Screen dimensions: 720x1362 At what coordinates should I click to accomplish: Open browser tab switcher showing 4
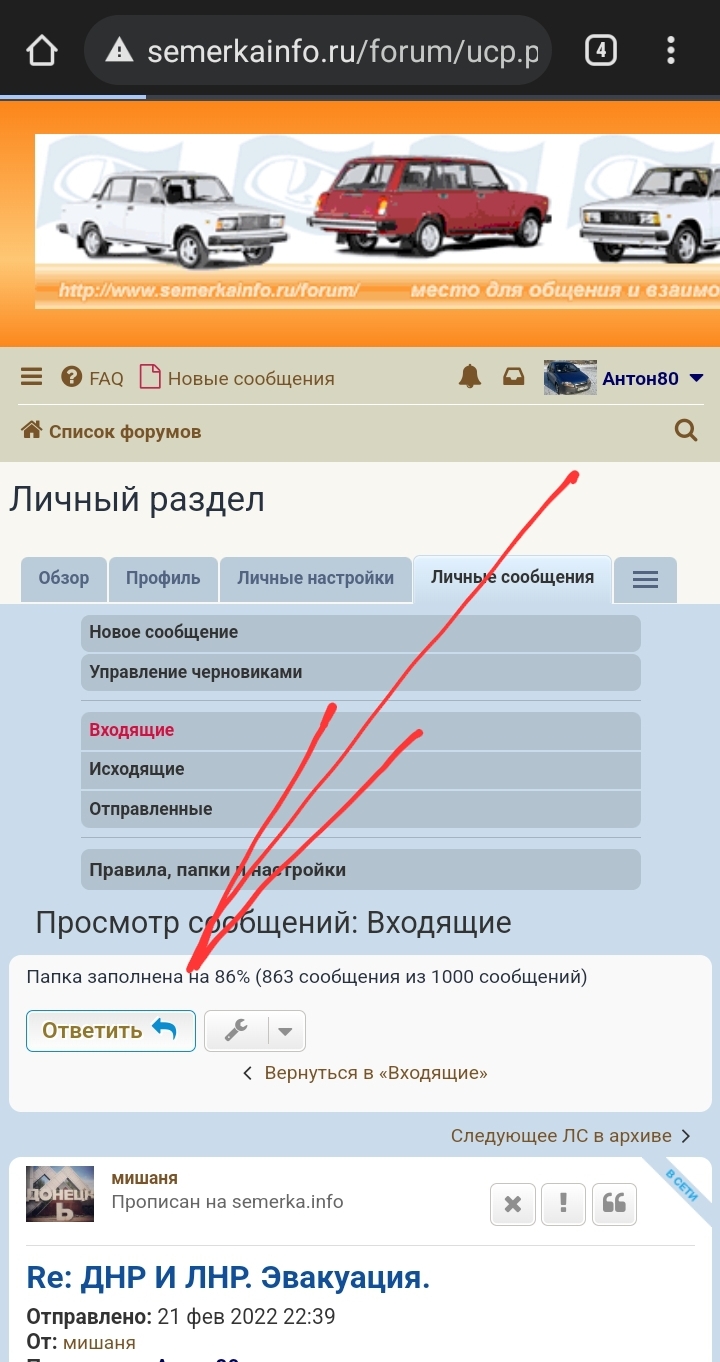pos(600,50)
